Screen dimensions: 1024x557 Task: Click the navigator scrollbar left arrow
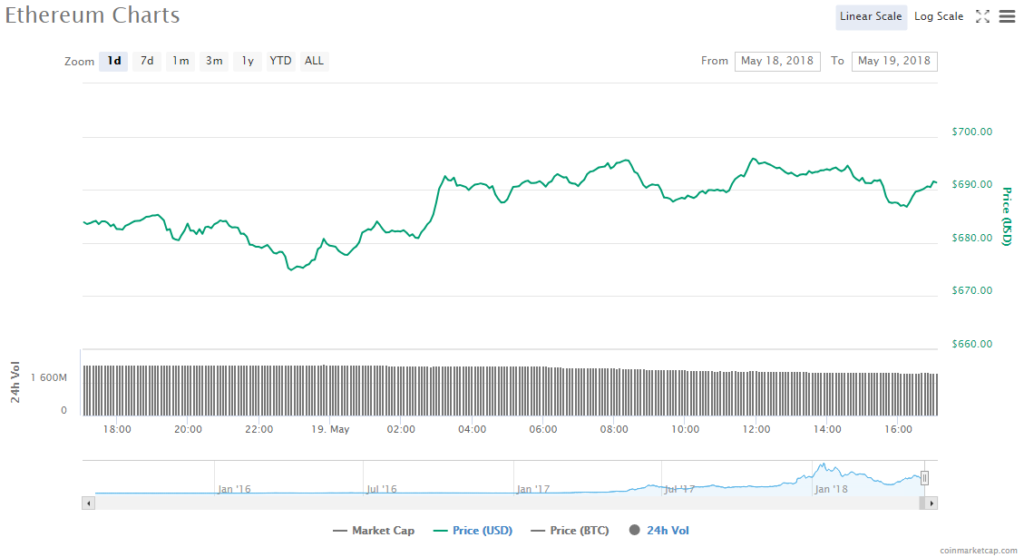89,503
